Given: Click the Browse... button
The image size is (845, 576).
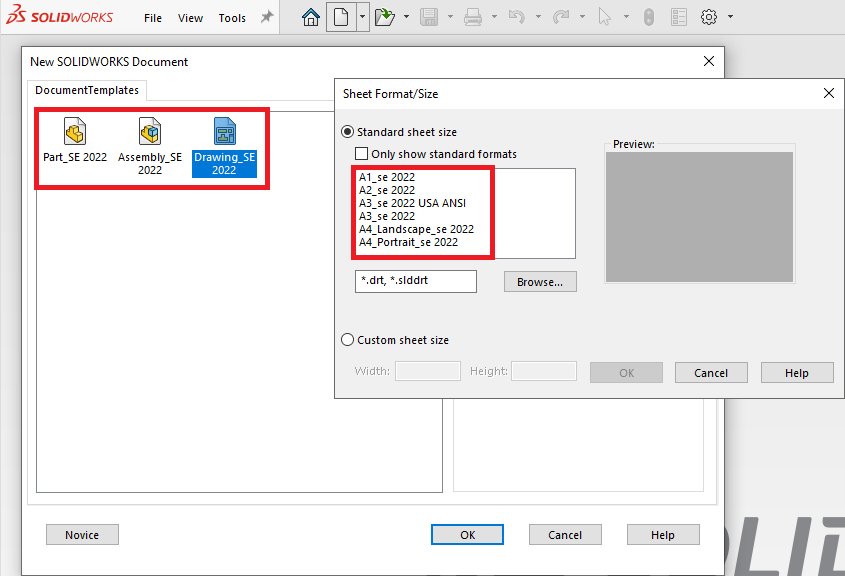Looking at the screenshot, I should point(540,282).
